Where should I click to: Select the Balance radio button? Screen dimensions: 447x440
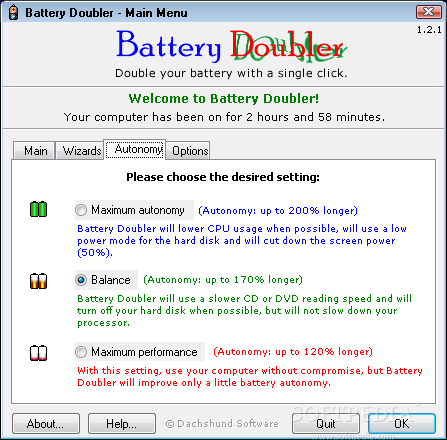point(81,280)
